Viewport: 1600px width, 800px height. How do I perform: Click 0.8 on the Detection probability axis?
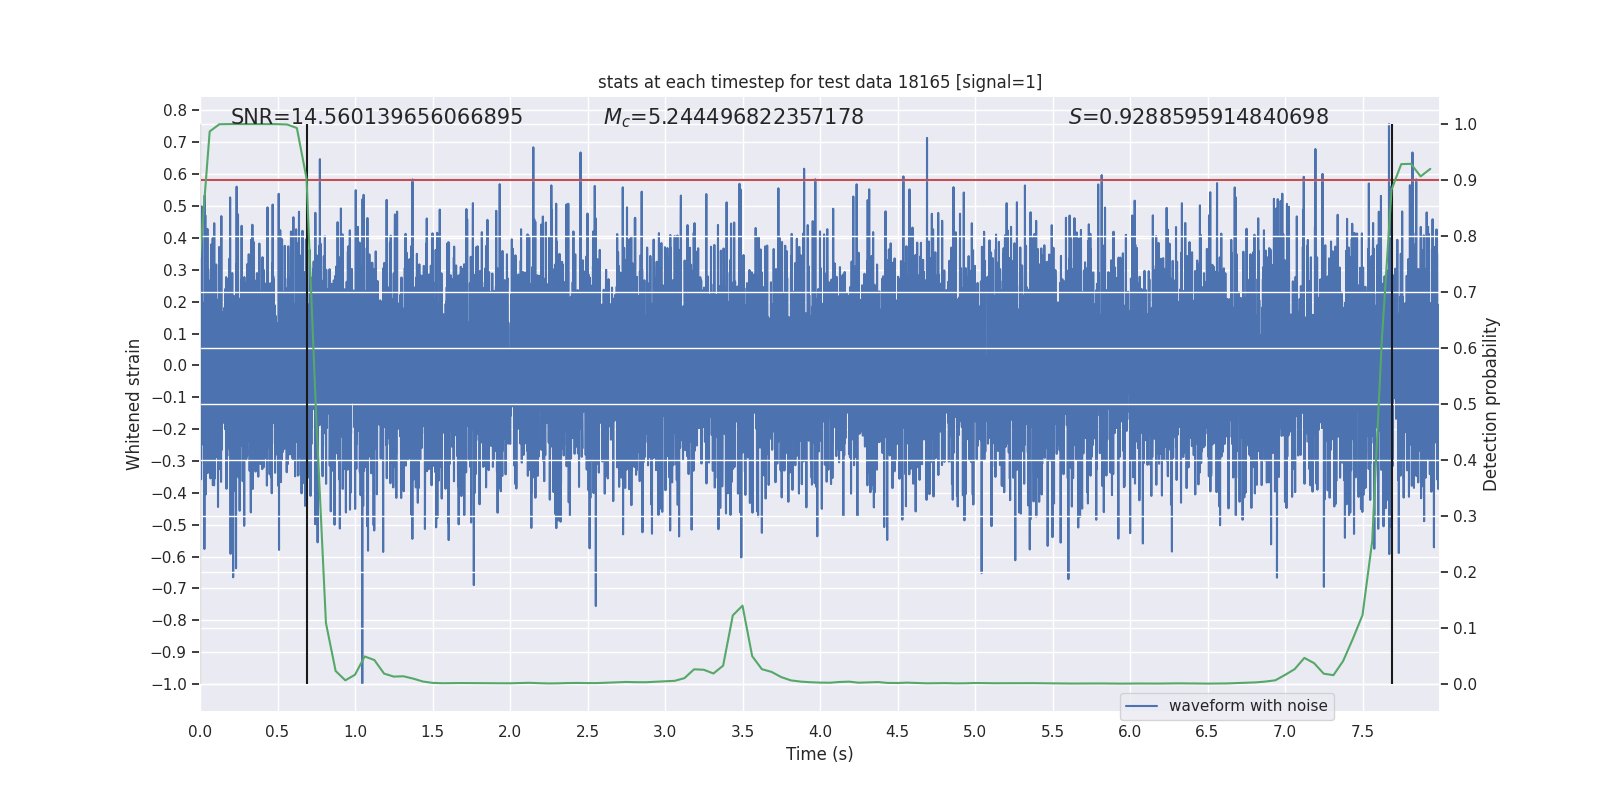click(1465, 237)
